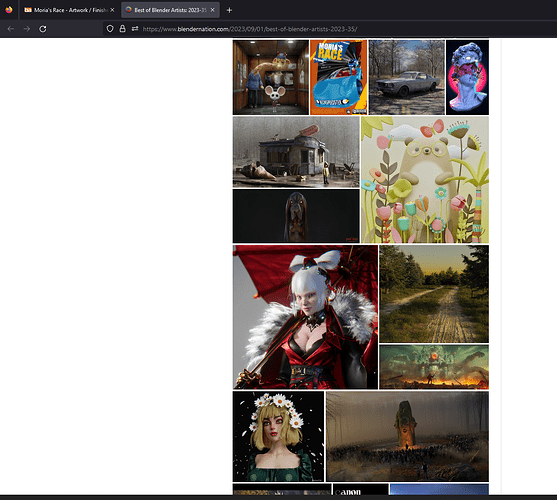Open the Canon artwork thumbnail
Image resolution: width=557 pixels, height=500 pixels.
click(361, 489)
